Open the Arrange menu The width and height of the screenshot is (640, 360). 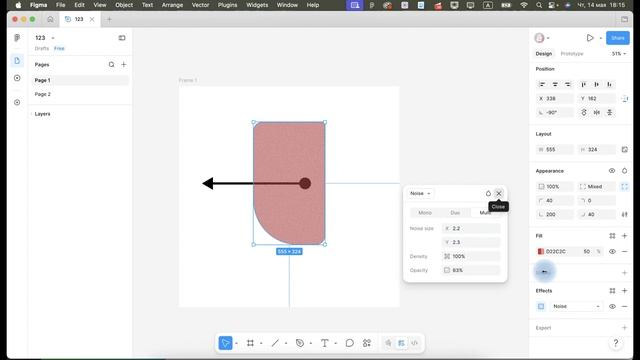[172, 5]
